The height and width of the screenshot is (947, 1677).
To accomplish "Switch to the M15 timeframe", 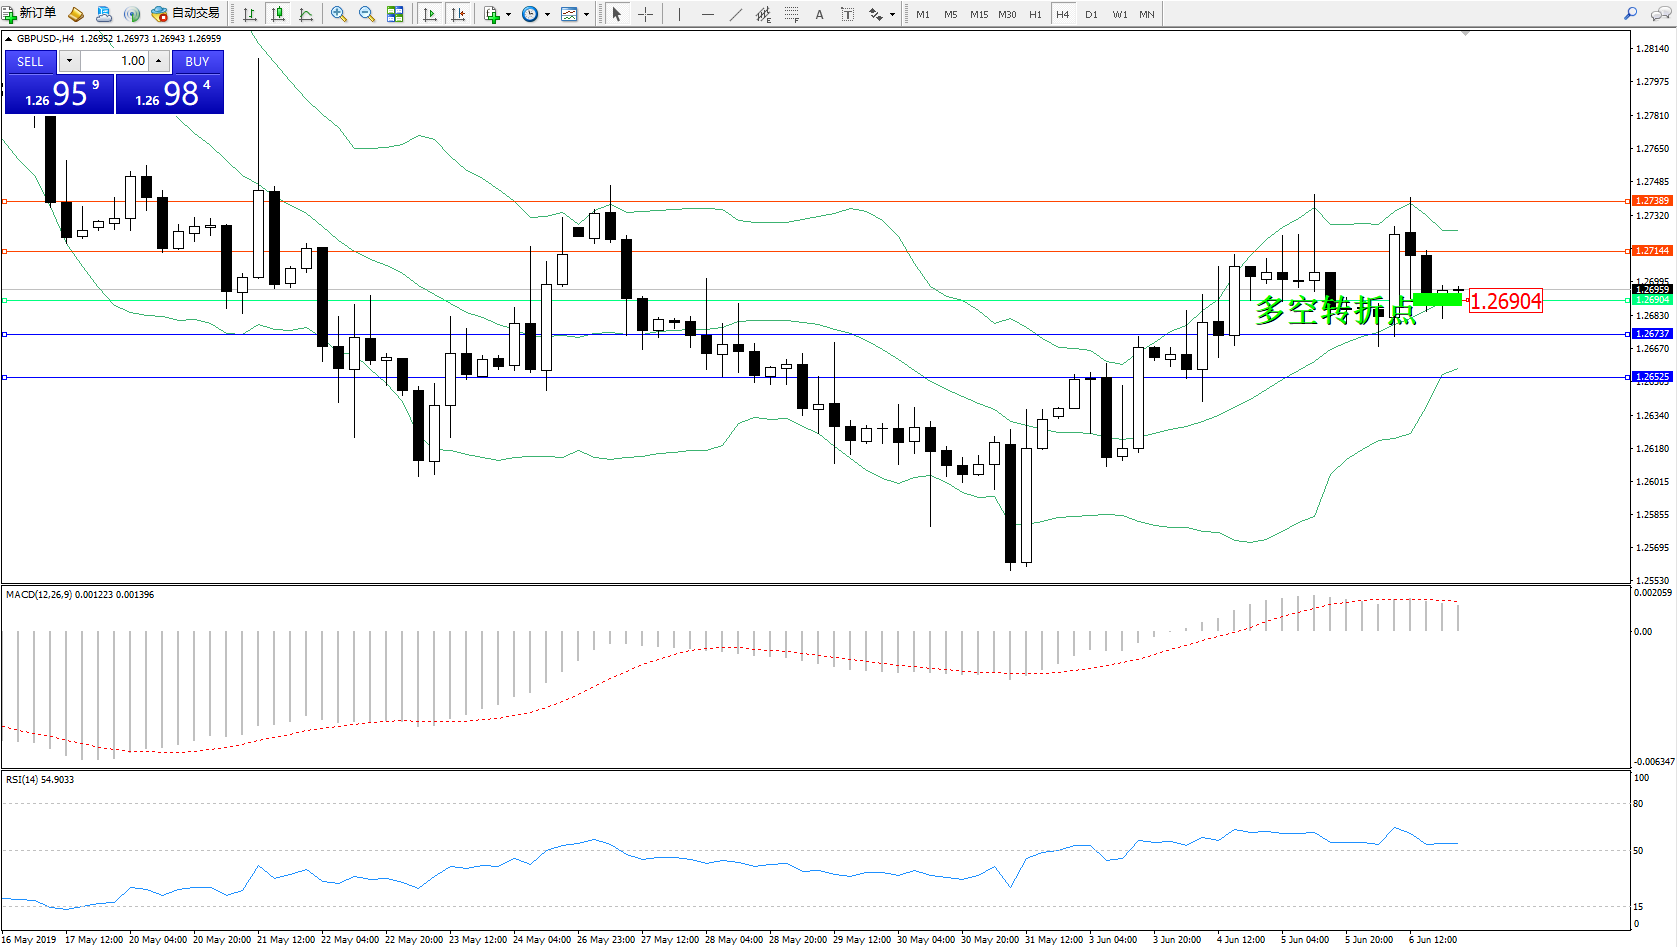I will coord(978,14).
